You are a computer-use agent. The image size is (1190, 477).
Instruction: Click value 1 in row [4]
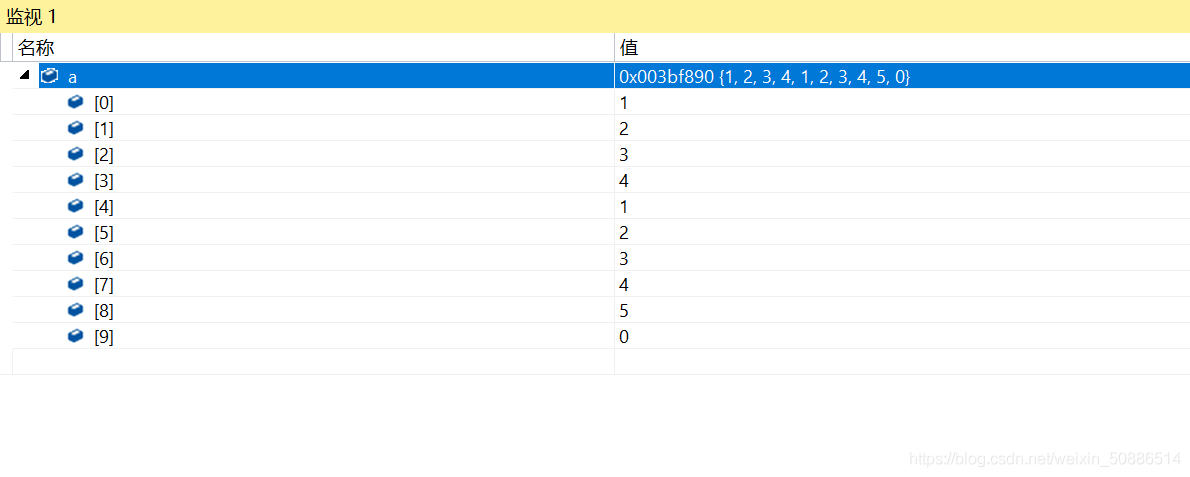[624, 206]
